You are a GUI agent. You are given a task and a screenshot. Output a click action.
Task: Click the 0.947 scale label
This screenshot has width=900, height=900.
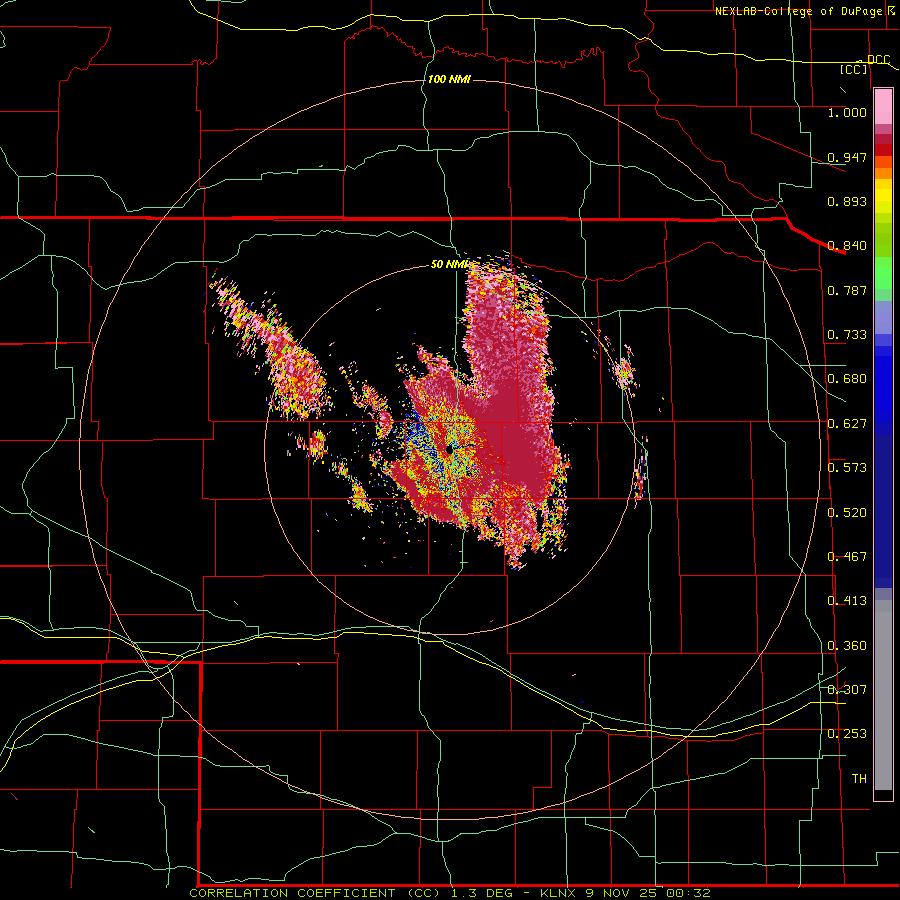(x=847, y=157)
